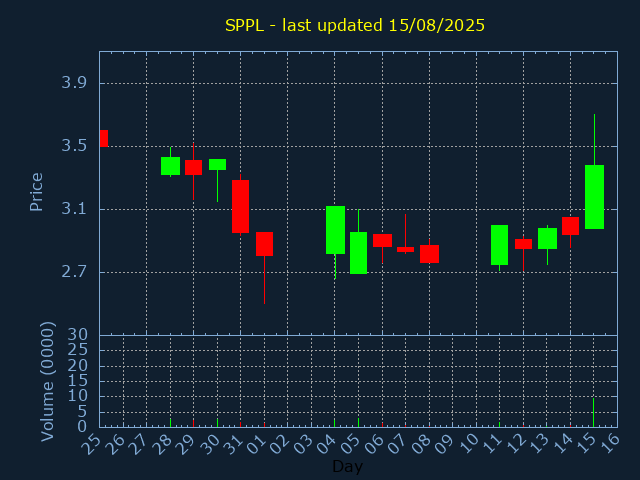Click the day 07 label on x-axis
The image size is (640, 480).
coord(397,444)
